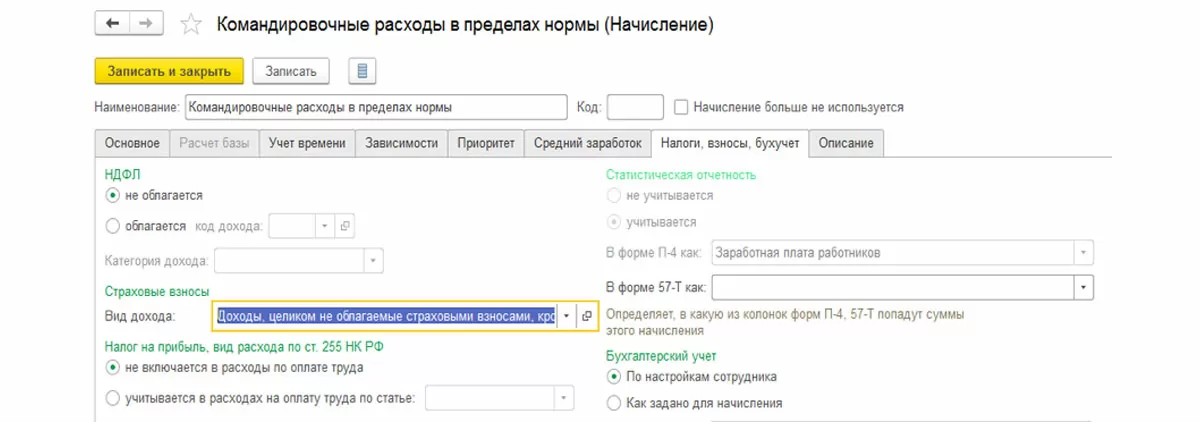Image resolution: width=1200 pixels, height=422 pixels.
Task: Click the 'Записать и закрыть' button
Action: coord(169,71)
